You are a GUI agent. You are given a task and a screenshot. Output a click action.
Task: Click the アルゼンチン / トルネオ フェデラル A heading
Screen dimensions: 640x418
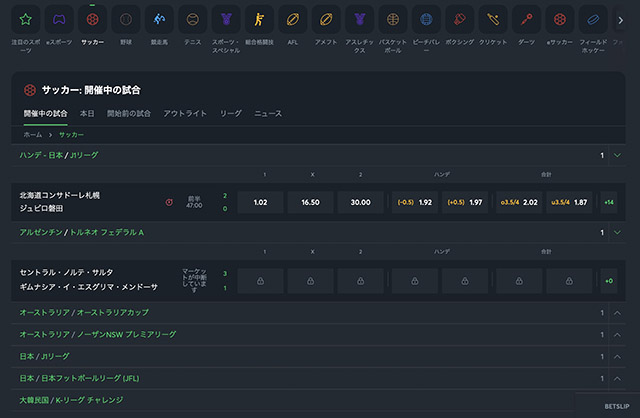(x=82, y=232)
